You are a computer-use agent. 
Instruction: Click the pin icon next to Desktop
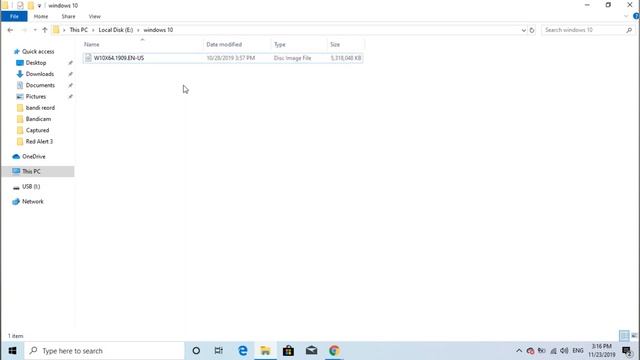coord(70,63)
